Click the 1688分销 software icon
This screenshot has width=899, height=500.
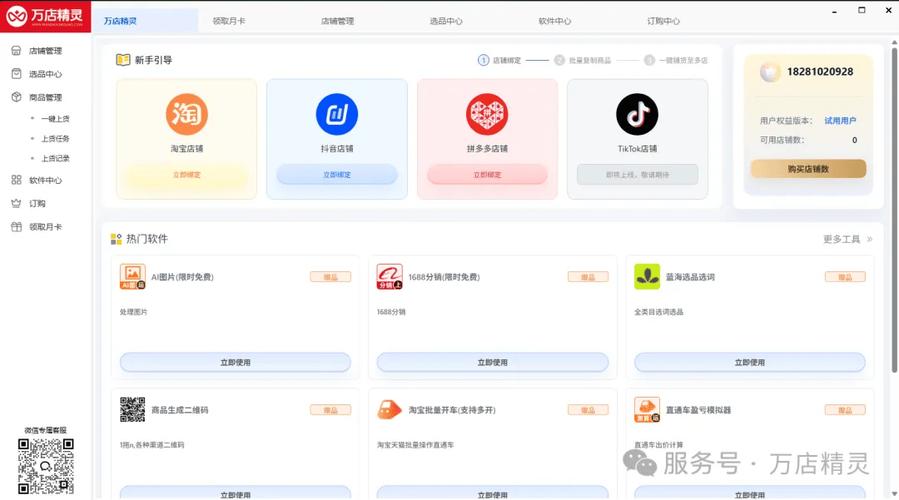[390, 277]
